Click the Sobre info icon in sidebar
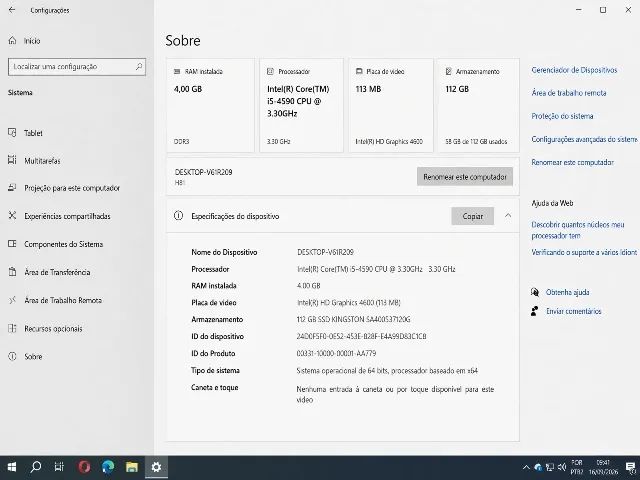The height and width of the screenshot is (480, 640). coord(12,356)
